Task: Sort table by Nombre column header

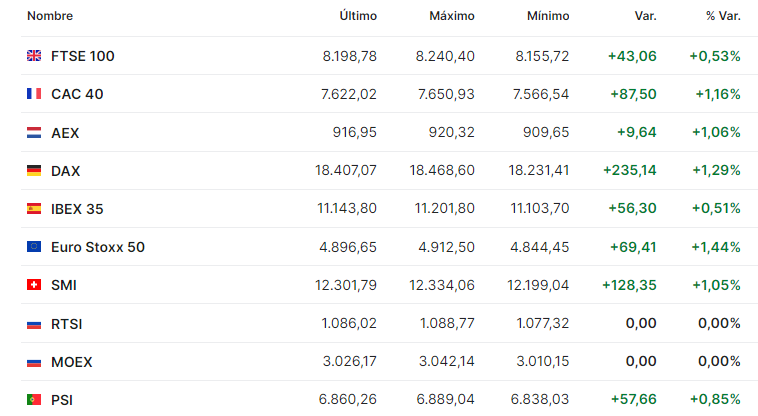Action: click(50, 16)
